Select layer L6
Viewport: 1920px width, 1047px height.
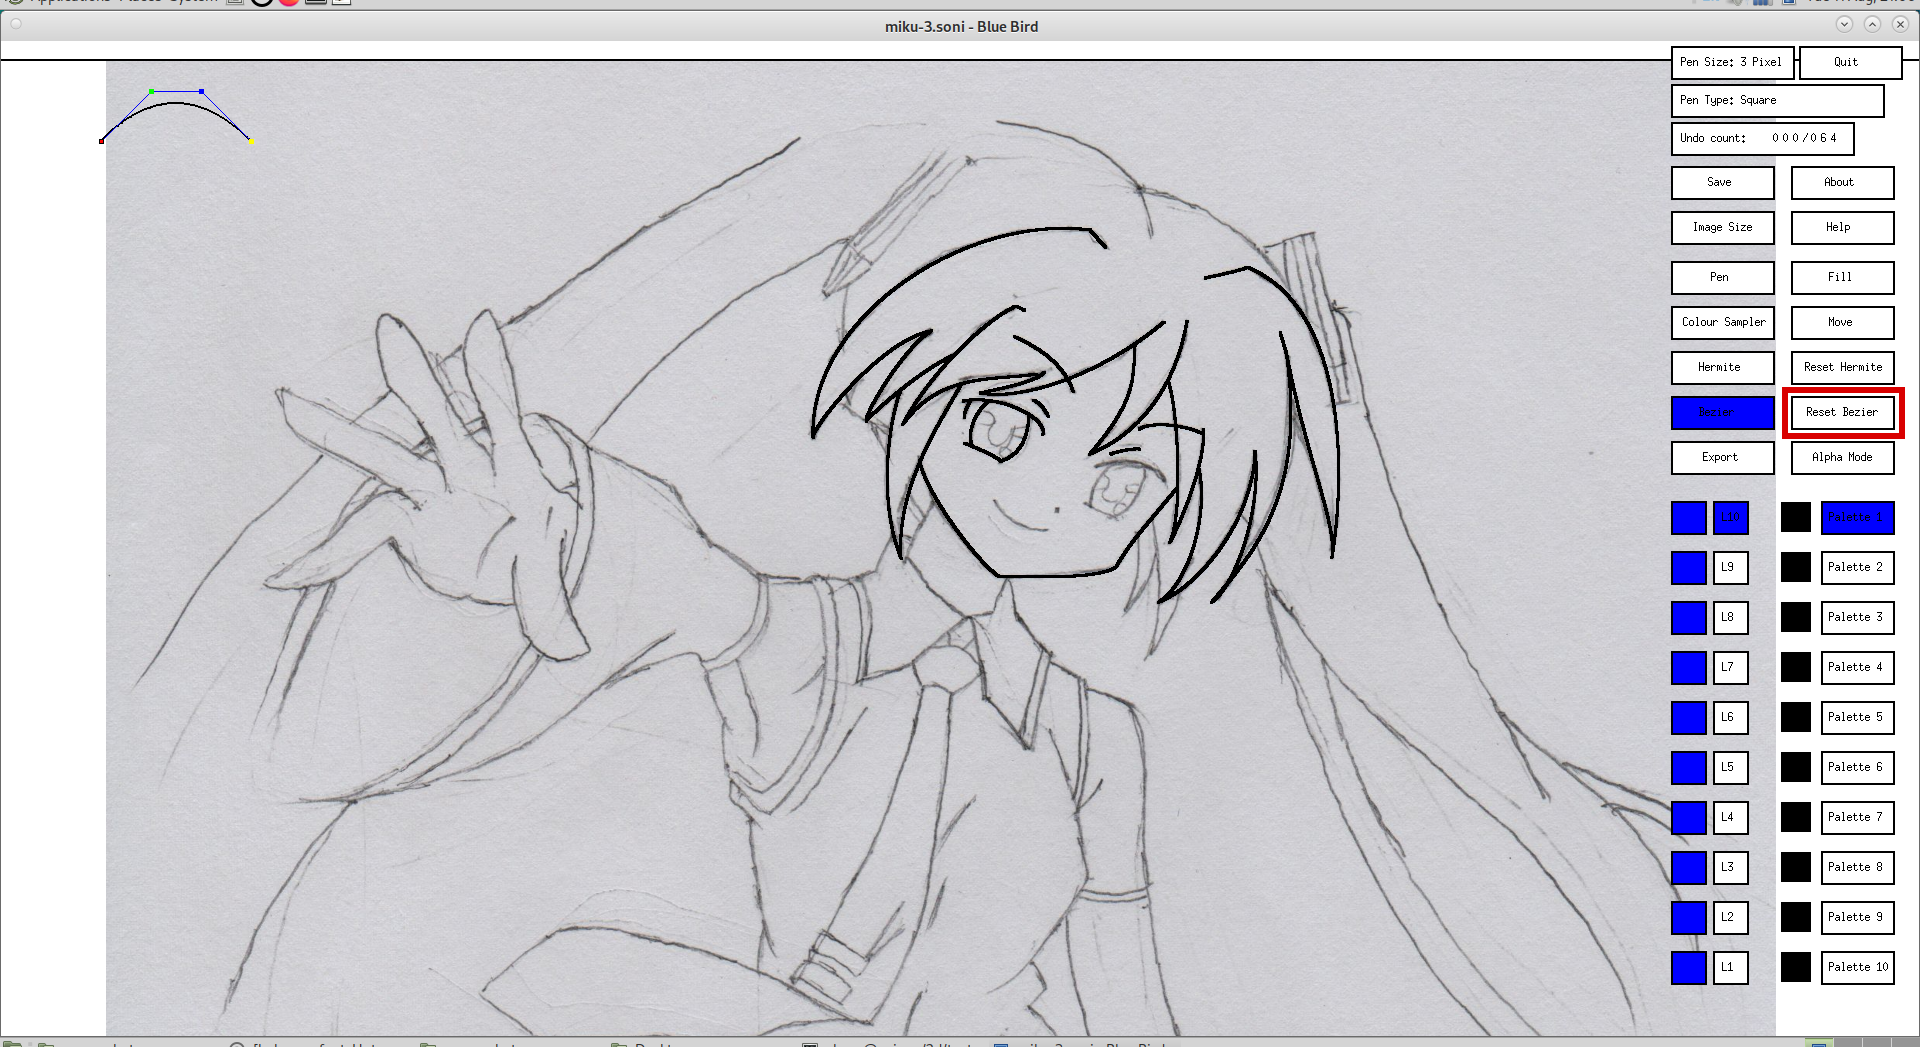coord(1730,717)
